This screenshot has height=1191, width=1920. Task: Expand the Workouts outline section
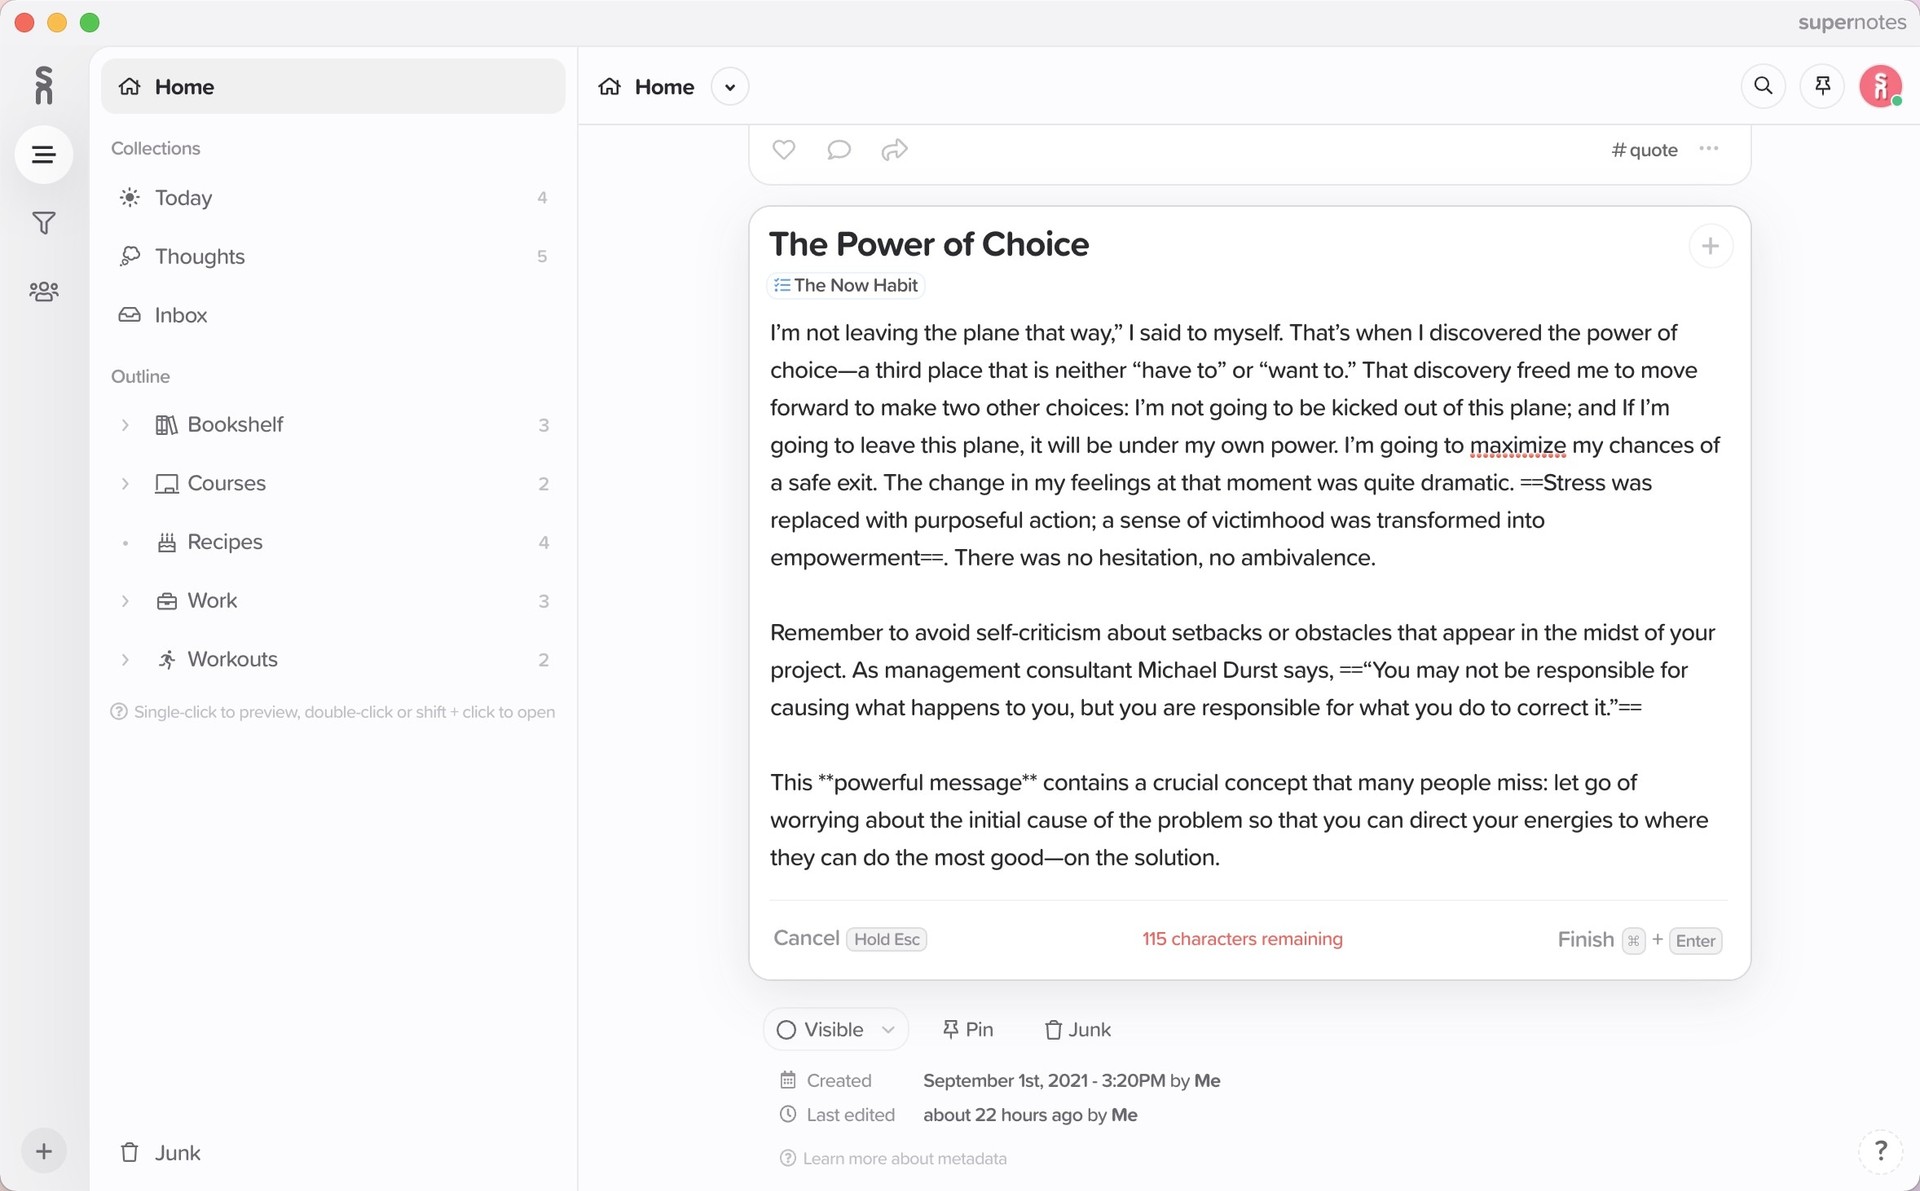tap(125, 659)
